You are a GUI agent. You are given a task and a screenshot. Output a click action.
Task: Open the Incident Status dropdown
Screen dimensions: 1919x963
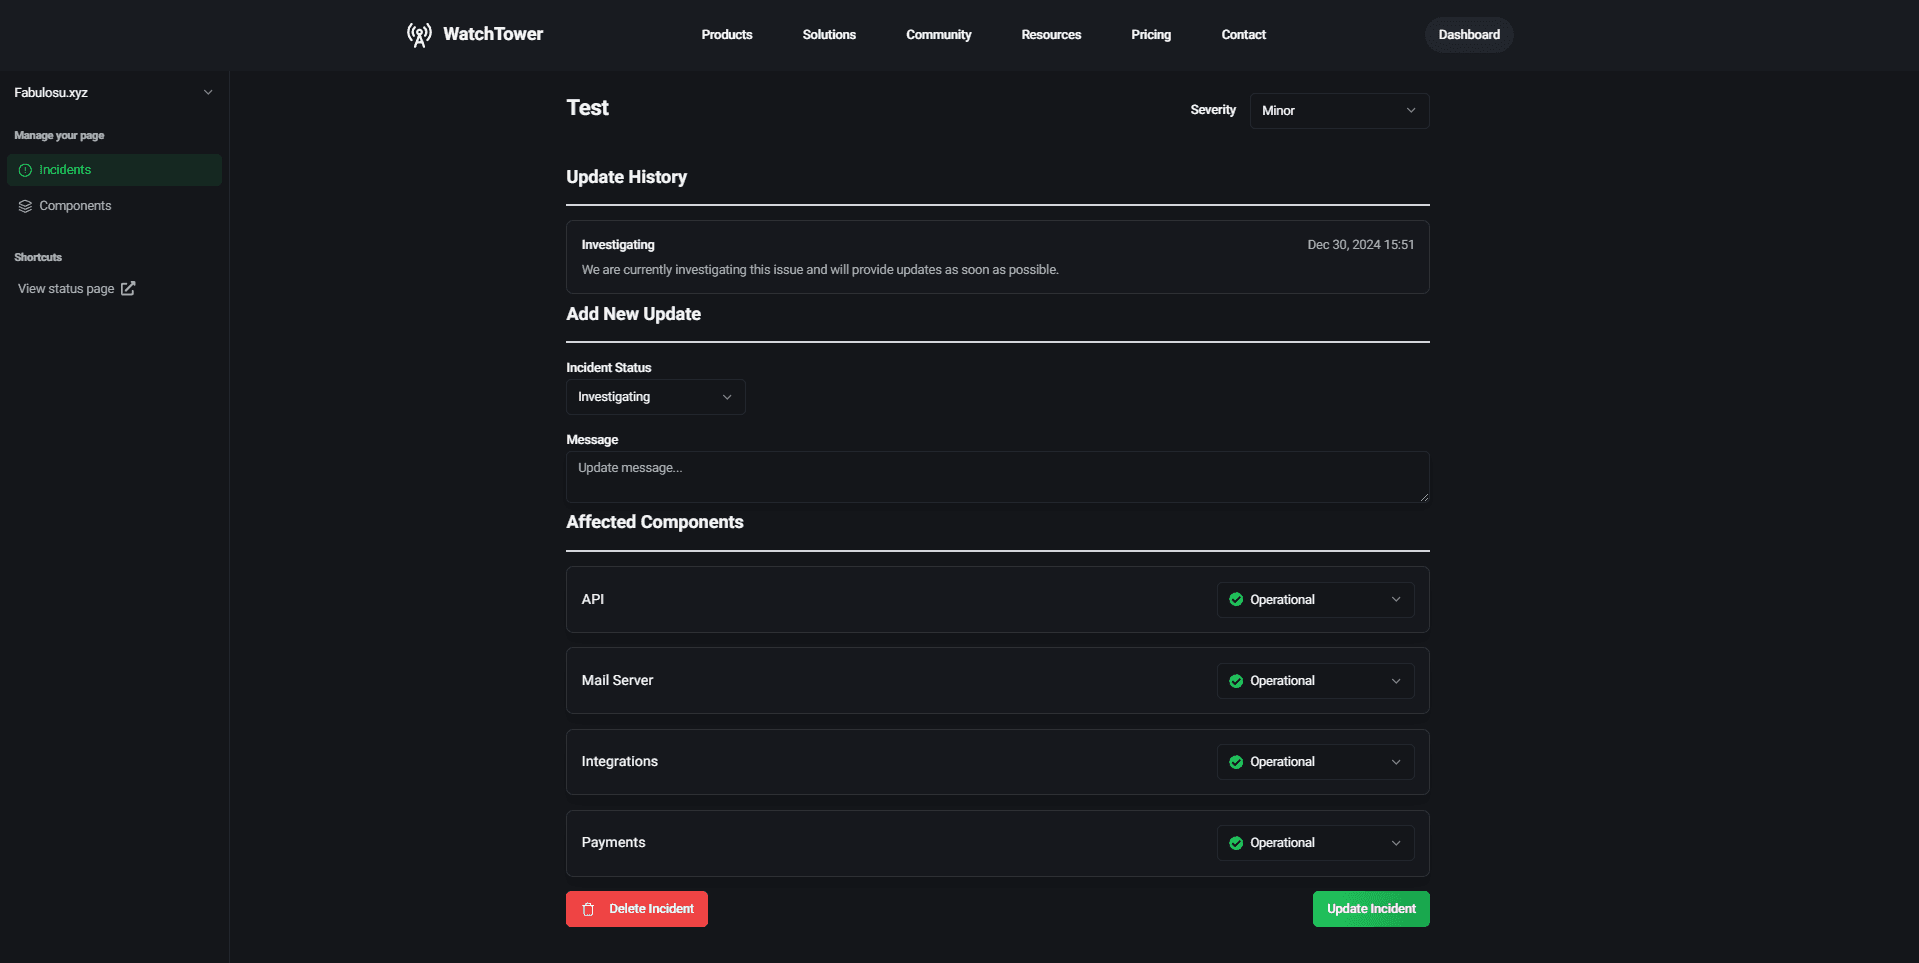[655, 396]
